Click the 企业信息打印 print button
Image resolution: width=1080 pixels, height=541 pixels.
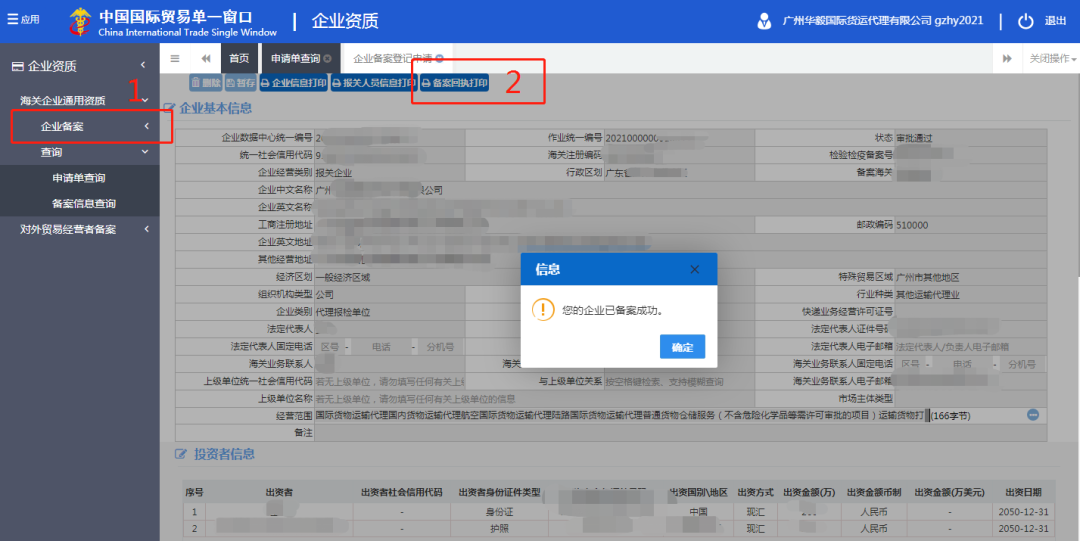(x=293, y=83)
